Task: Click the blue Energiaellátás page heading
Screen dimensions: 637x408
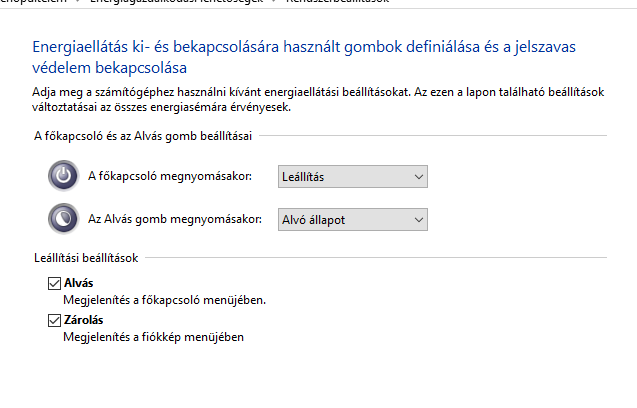Action: 304,57
